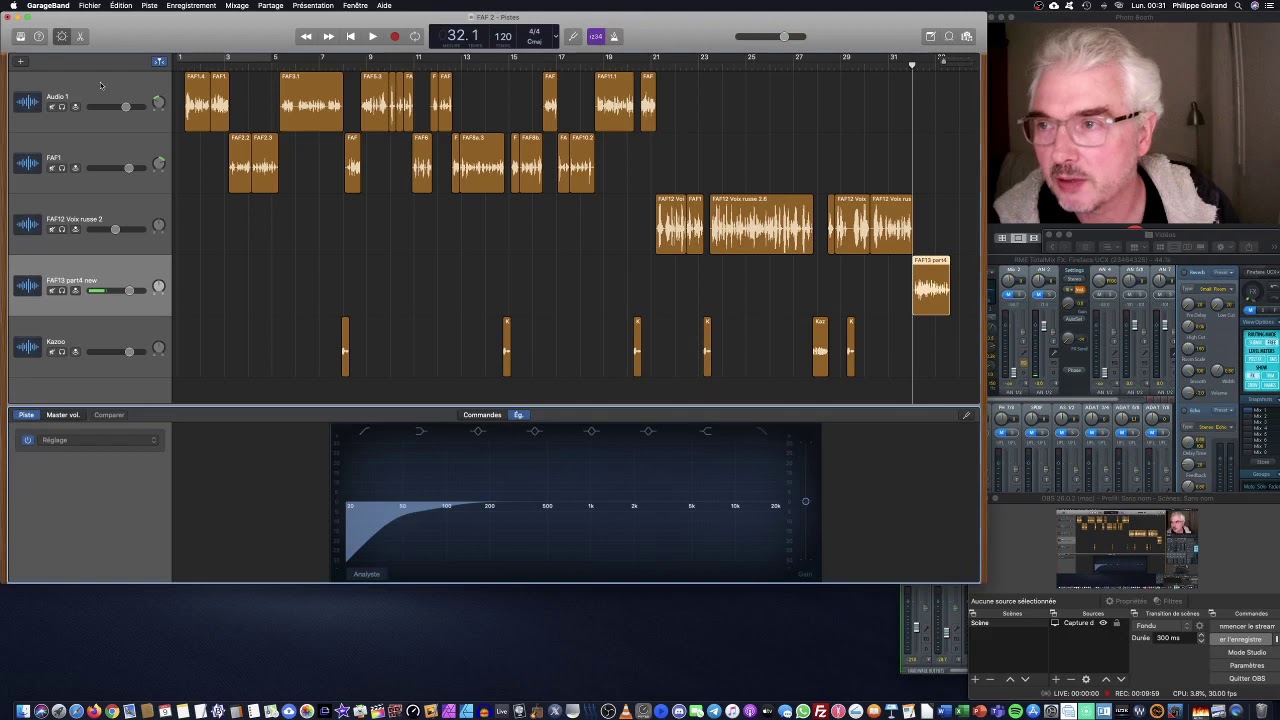Toggle the Catch Playhead button
1280x720 pixels.
tap(159, 61)
